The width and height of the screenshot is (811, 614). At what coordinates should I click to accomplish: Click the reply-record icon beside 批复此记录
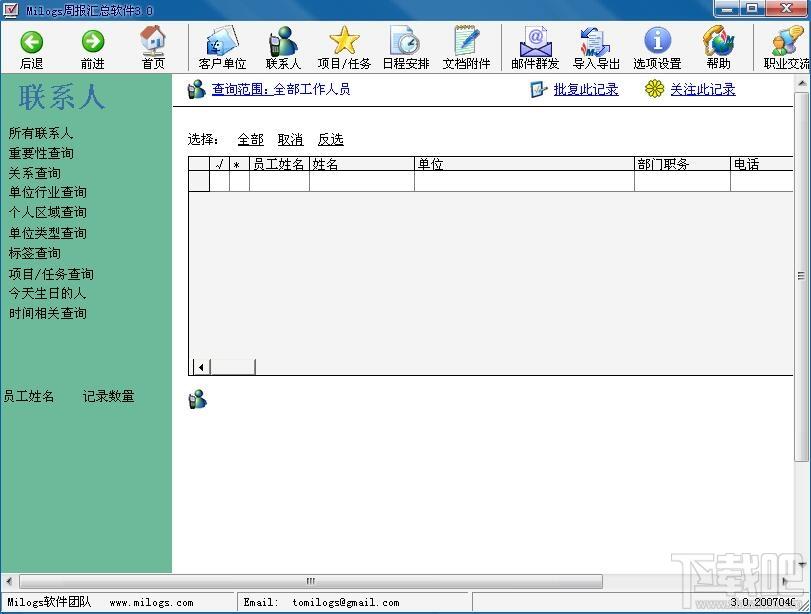538,89
